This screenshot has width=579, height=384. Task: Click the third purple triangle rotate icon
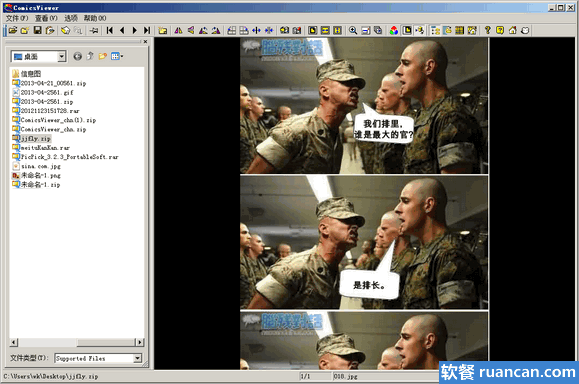203,30
